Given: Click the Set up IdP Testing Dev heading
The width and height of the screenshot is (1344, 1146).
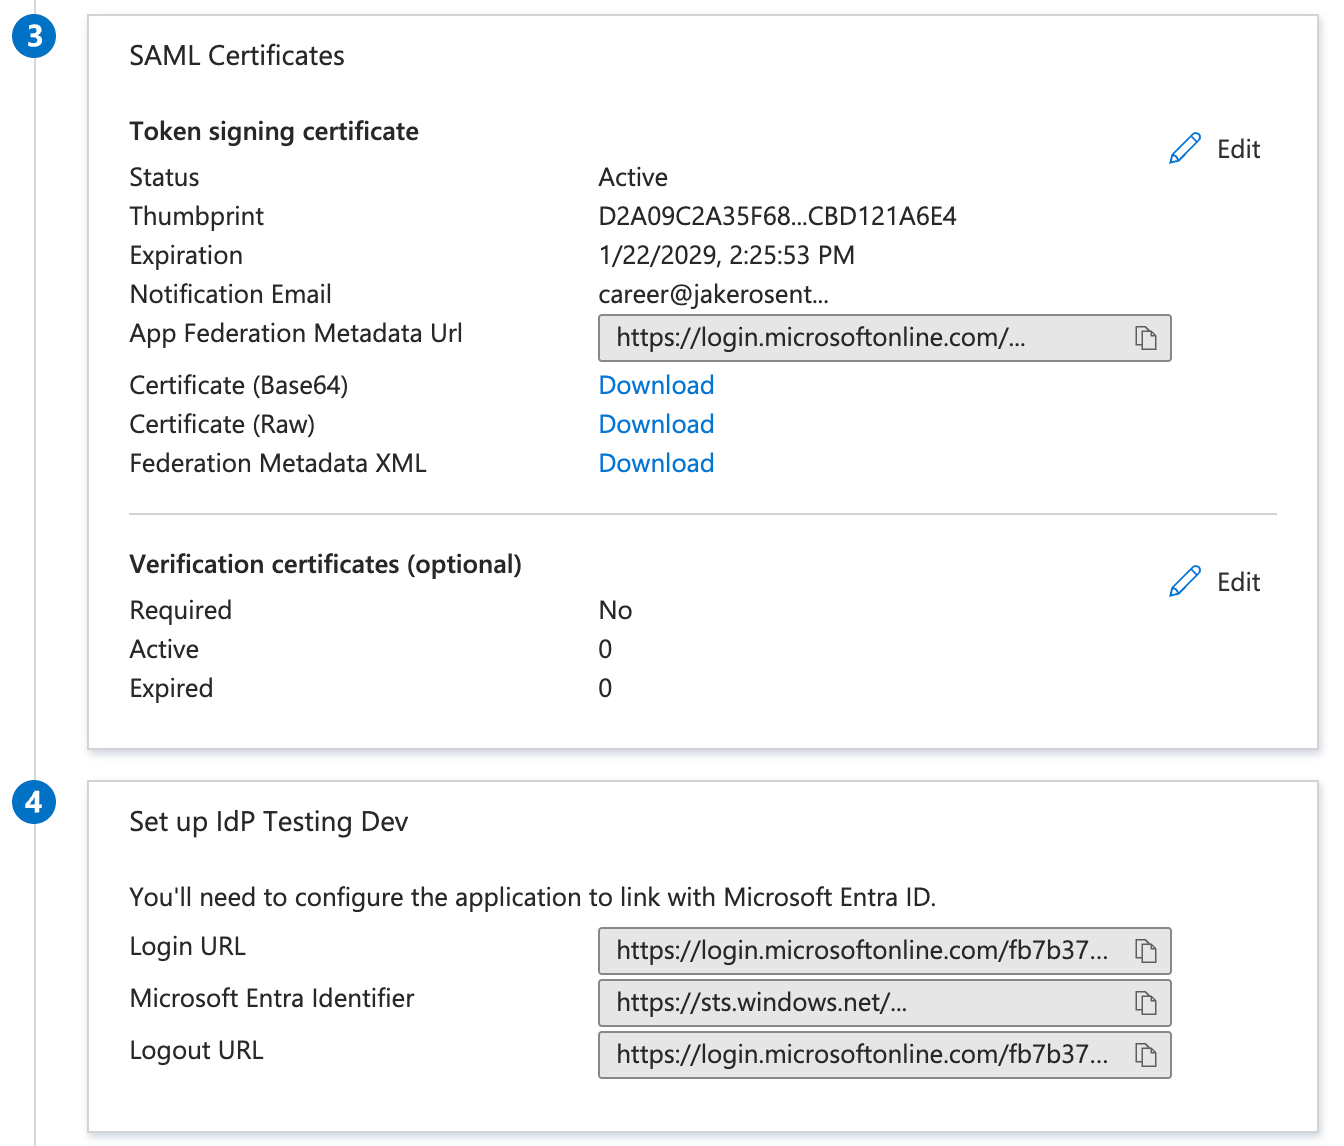Looking at the screenshot, I should (x=268, y=822).
